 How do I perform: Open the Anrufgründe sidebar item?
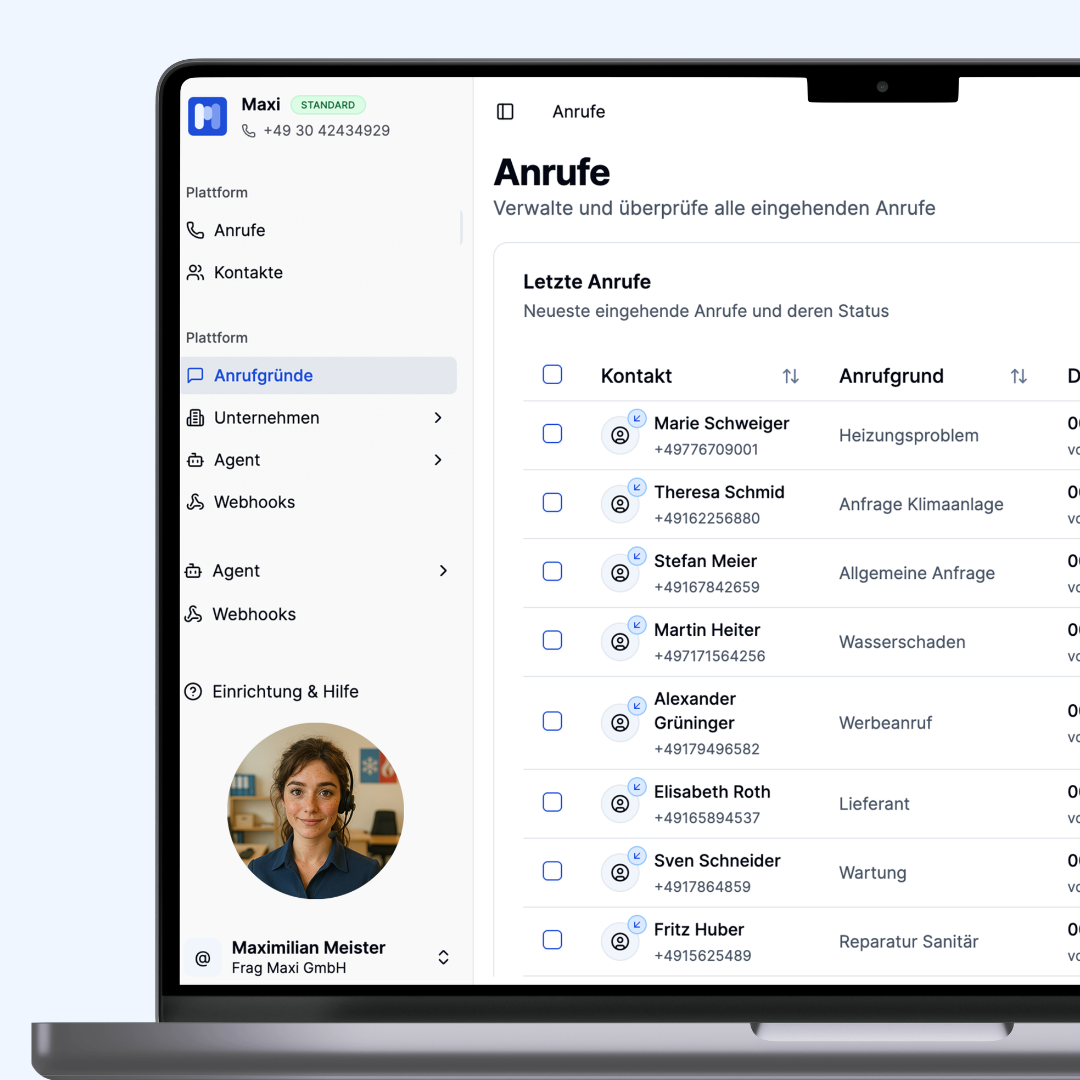click(263, 376)
